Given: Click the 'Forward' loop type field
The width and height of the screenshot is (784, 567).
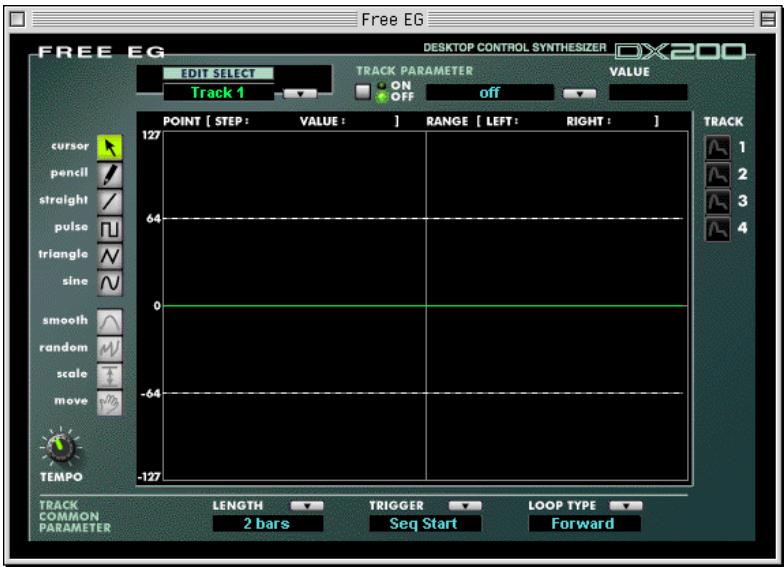Looking at the screenshot, I should (584, 524).
